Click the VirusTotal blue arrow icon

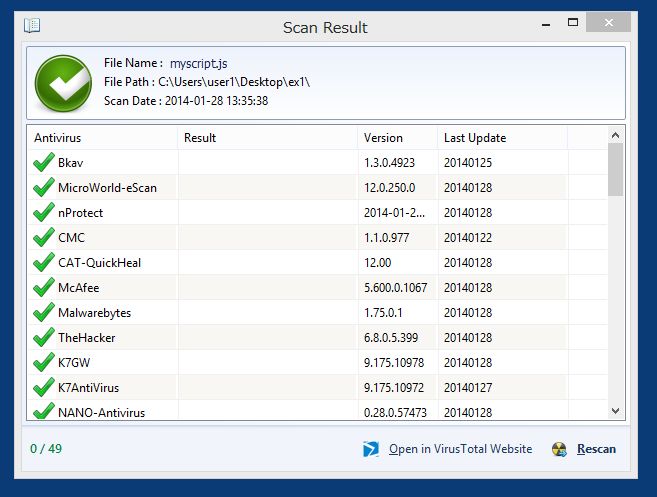371,449
